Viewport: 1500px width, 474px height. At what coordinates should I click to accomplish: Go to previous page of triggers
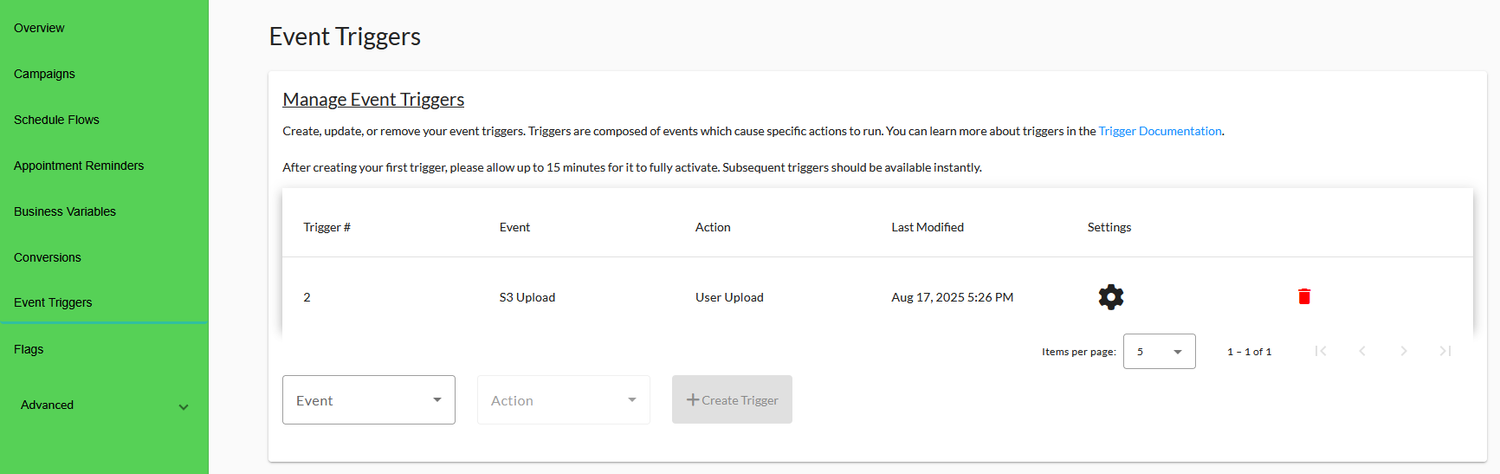click(x=1362, y=351)
